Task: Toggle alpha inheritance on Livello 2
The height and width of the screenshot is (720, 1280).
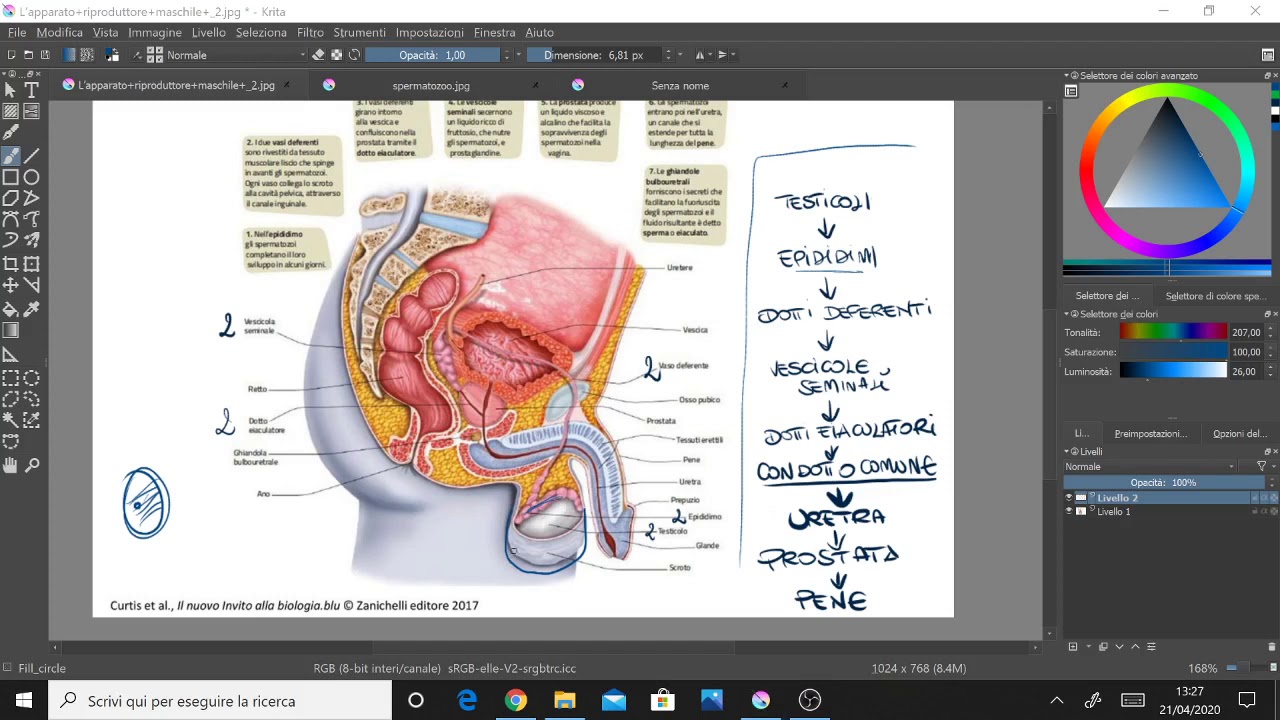Action: pyautogui.click(x=1264, y=498)
